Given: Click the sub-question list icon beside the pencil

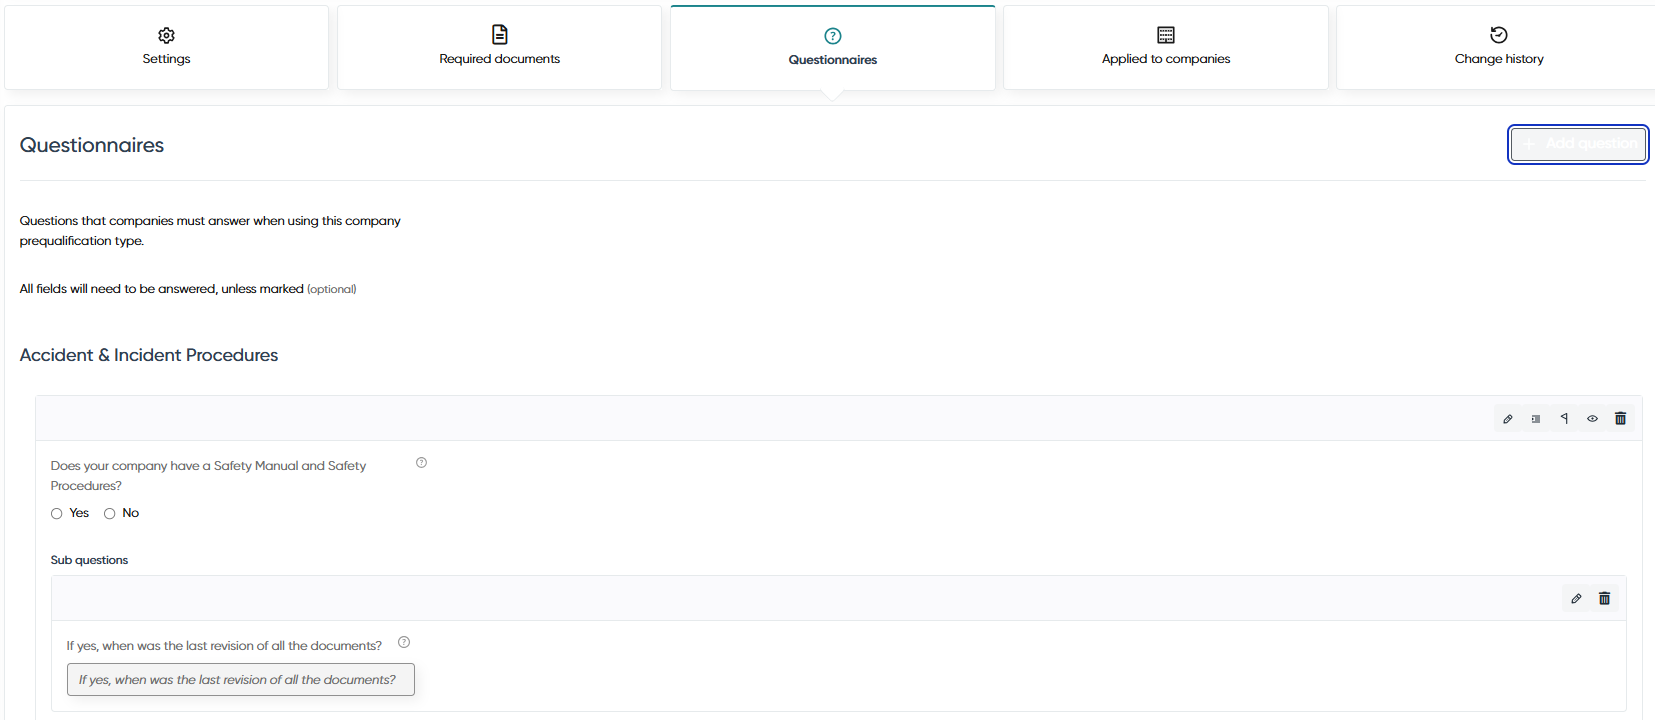Looking at the screenshot, I should pyautogui.click(x=1536, y=419).
